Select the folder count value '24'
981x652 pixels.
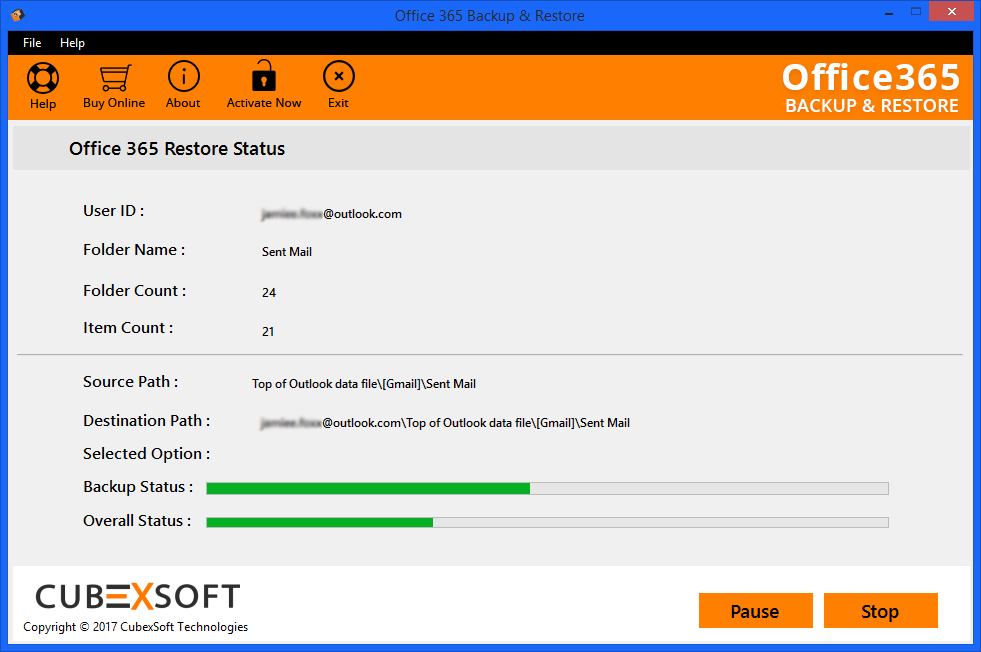(x=269, y=293)
